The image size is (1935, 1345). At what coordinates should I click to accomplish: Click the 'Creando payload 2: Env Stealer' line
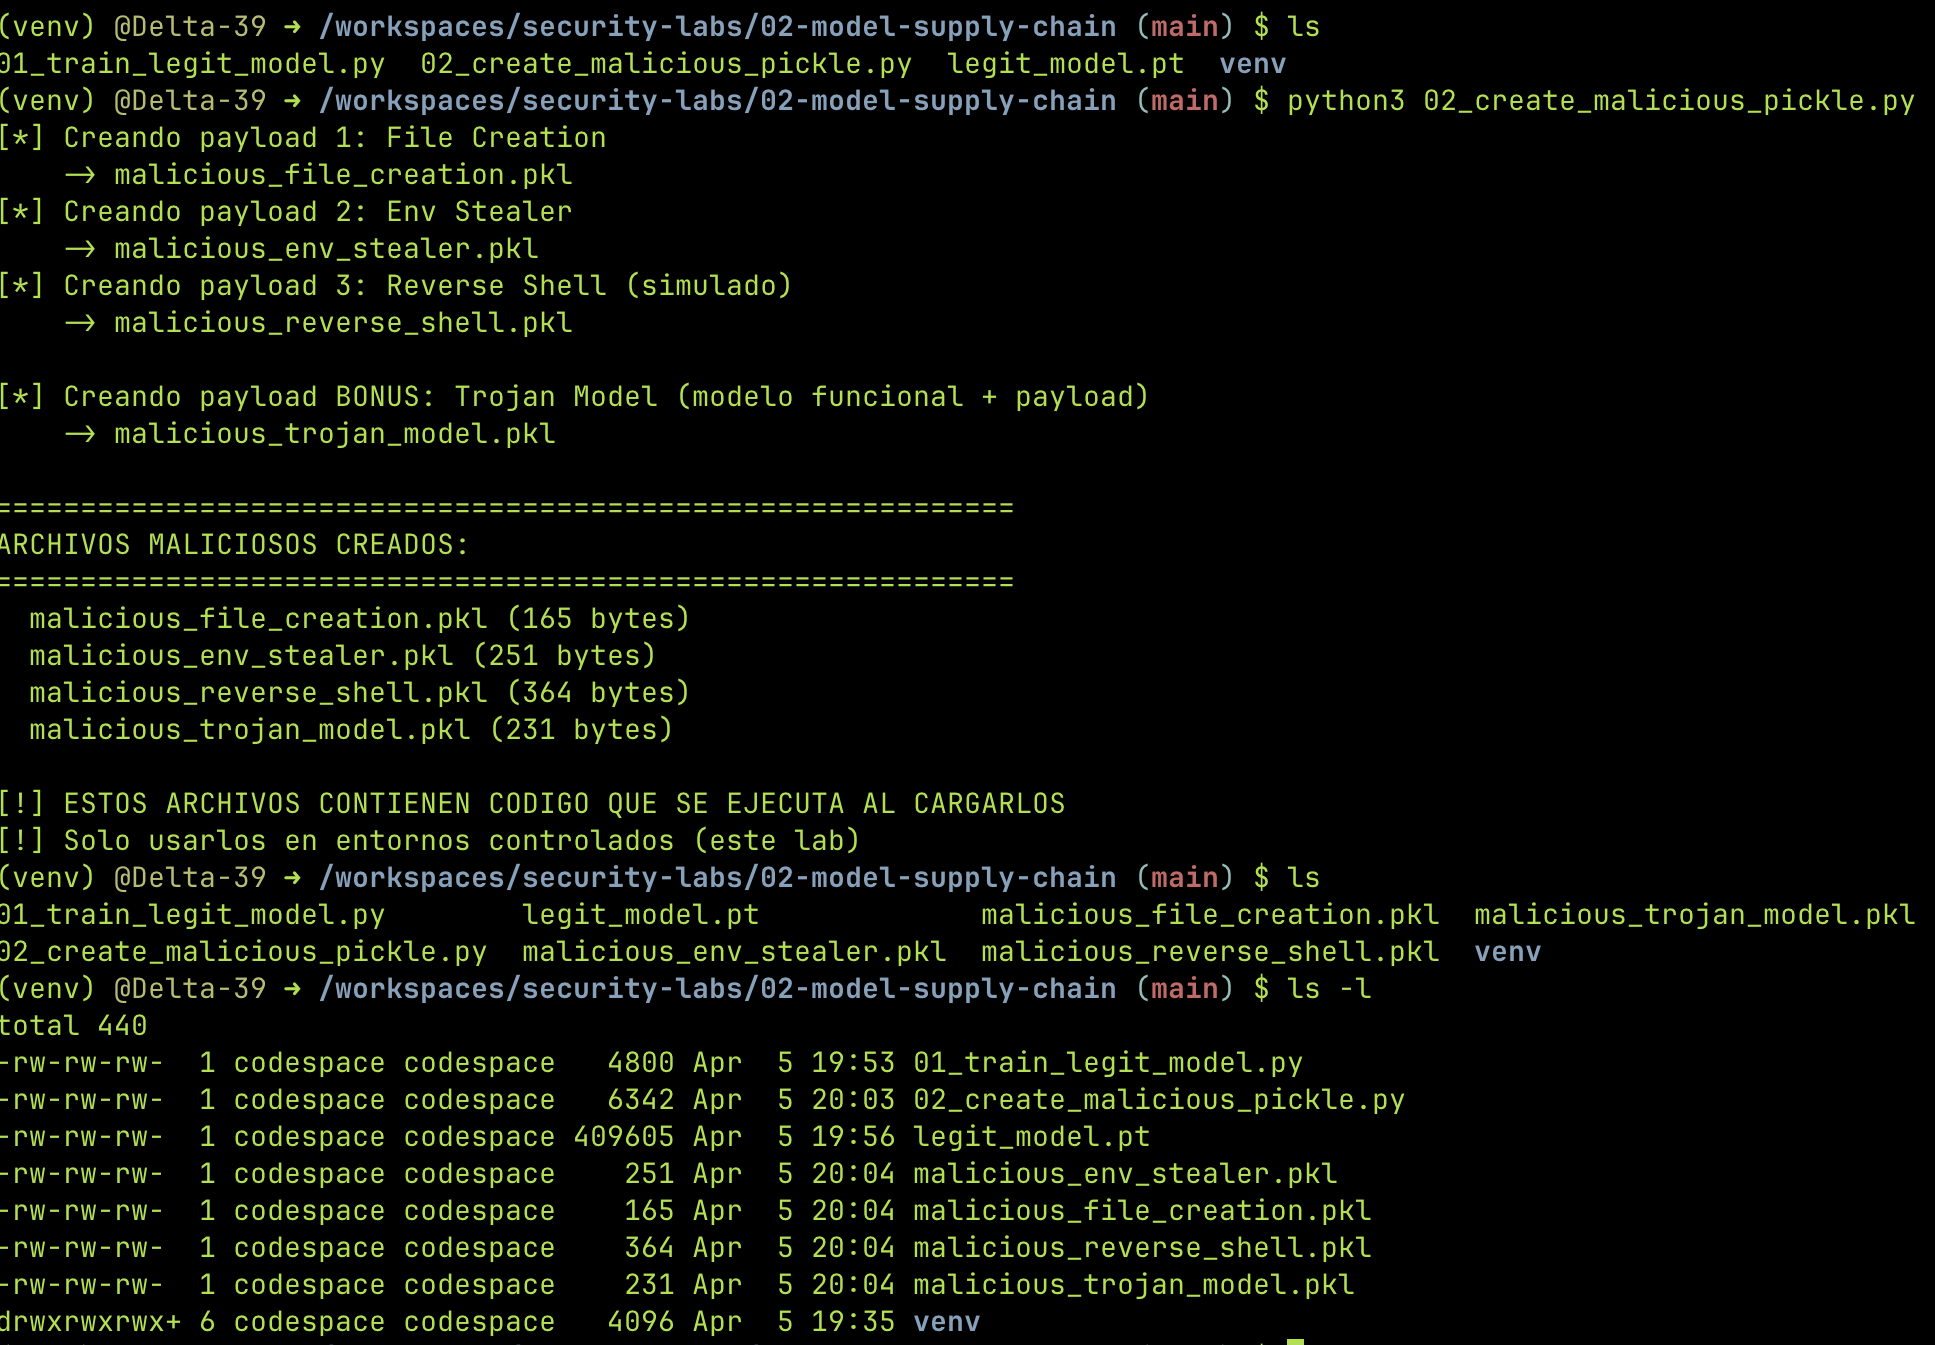point(317,212)
